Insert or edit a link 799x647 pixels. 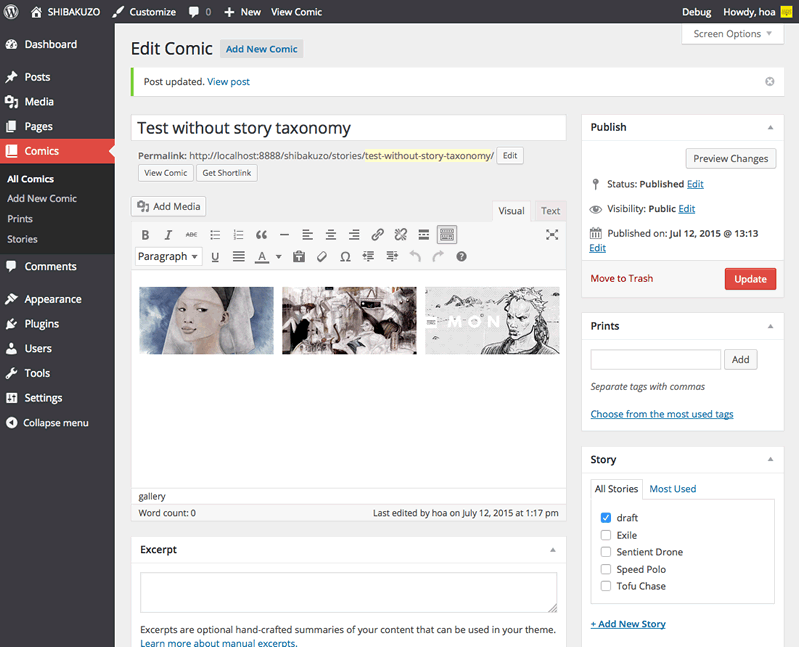(377, 235)
